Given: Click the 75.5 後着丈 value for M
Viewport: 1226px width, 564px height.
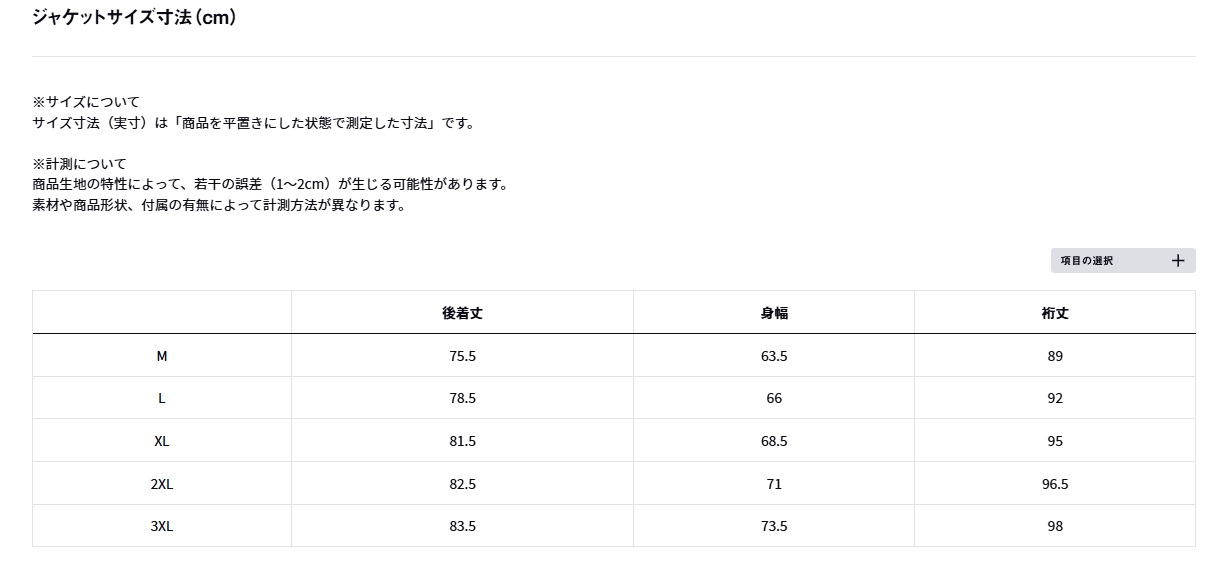Looking at the screenshot, I should [463, 356].
